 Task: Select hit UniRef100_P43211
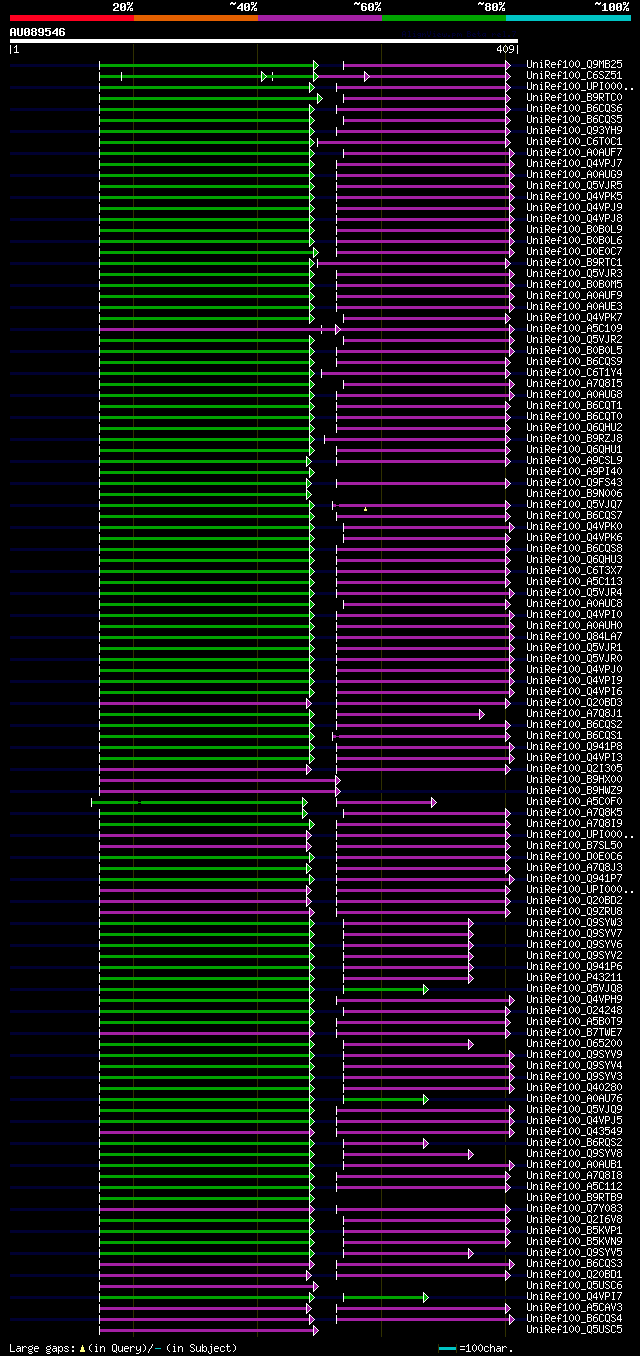click(x=574, y=977)
